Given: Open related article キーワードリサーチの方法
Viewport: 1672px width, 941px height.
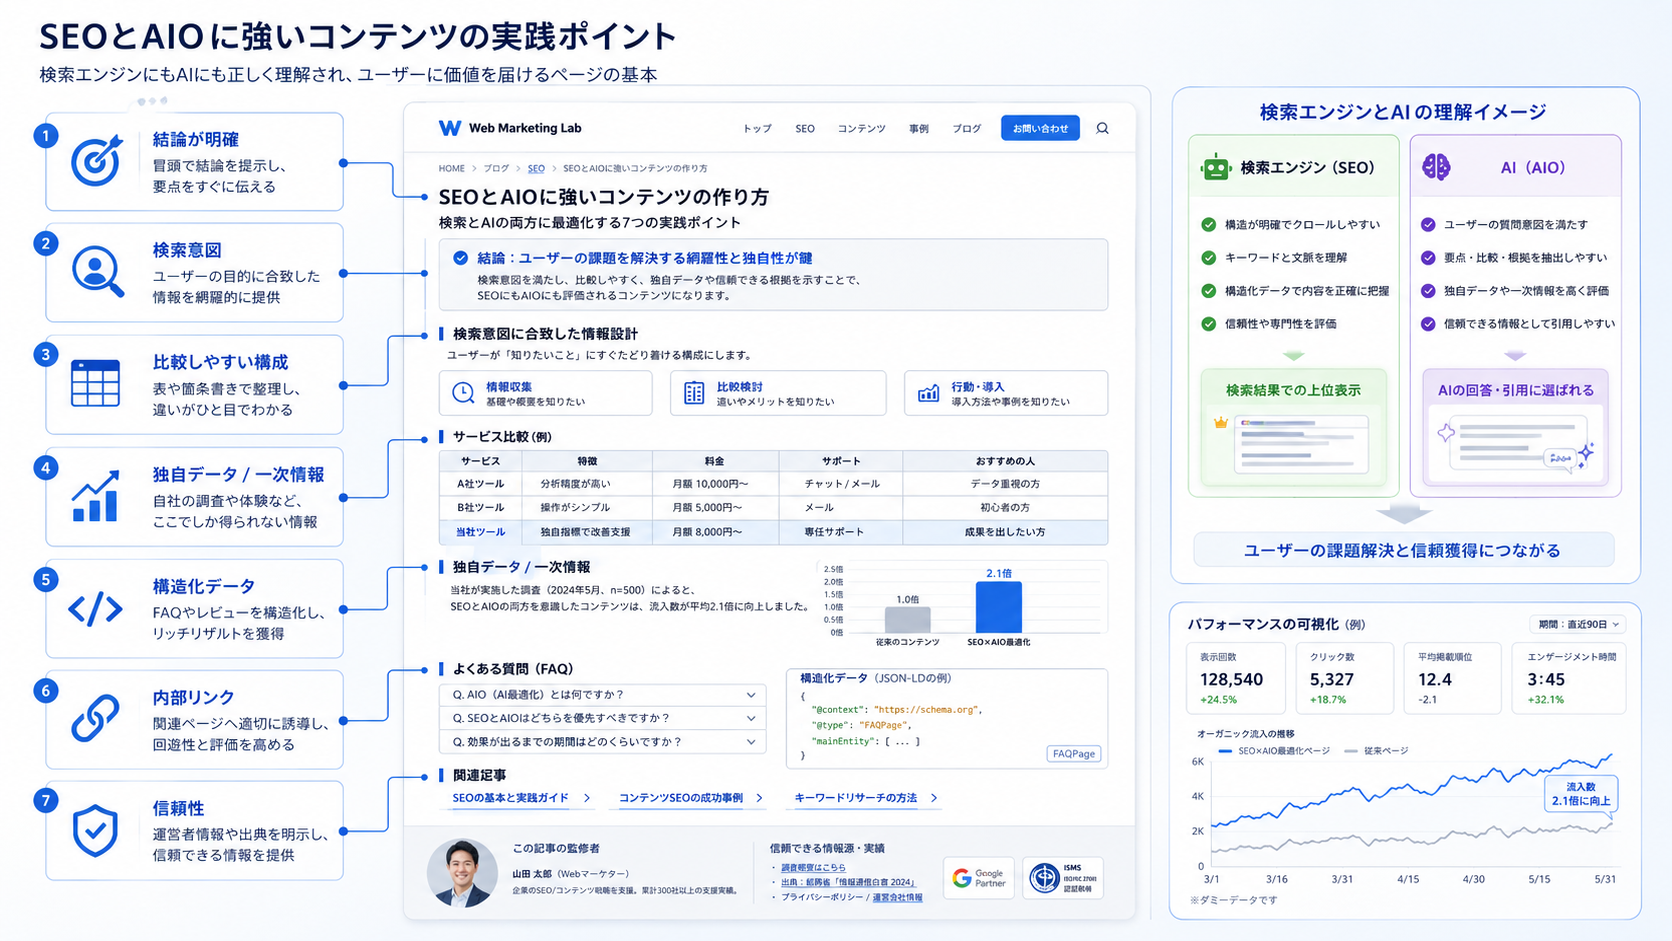Looking at the screenshot, I should (855, 798).
